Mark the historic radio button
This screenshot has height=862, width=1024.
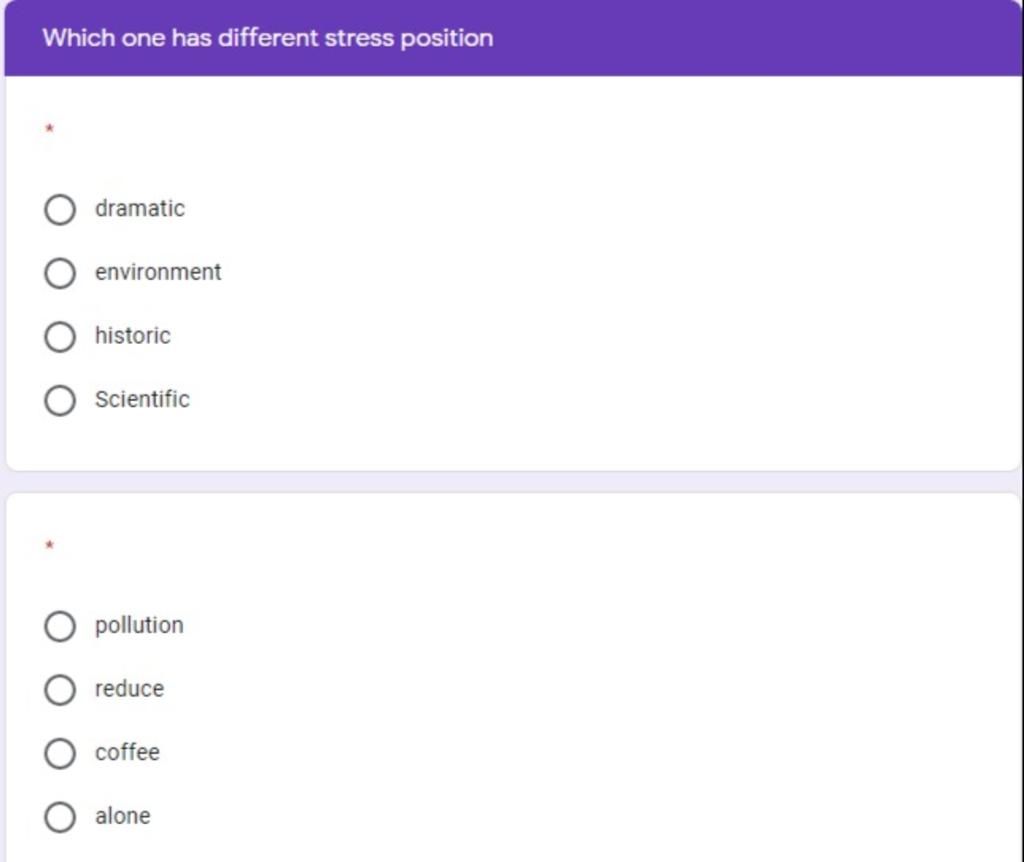(60, 336)
